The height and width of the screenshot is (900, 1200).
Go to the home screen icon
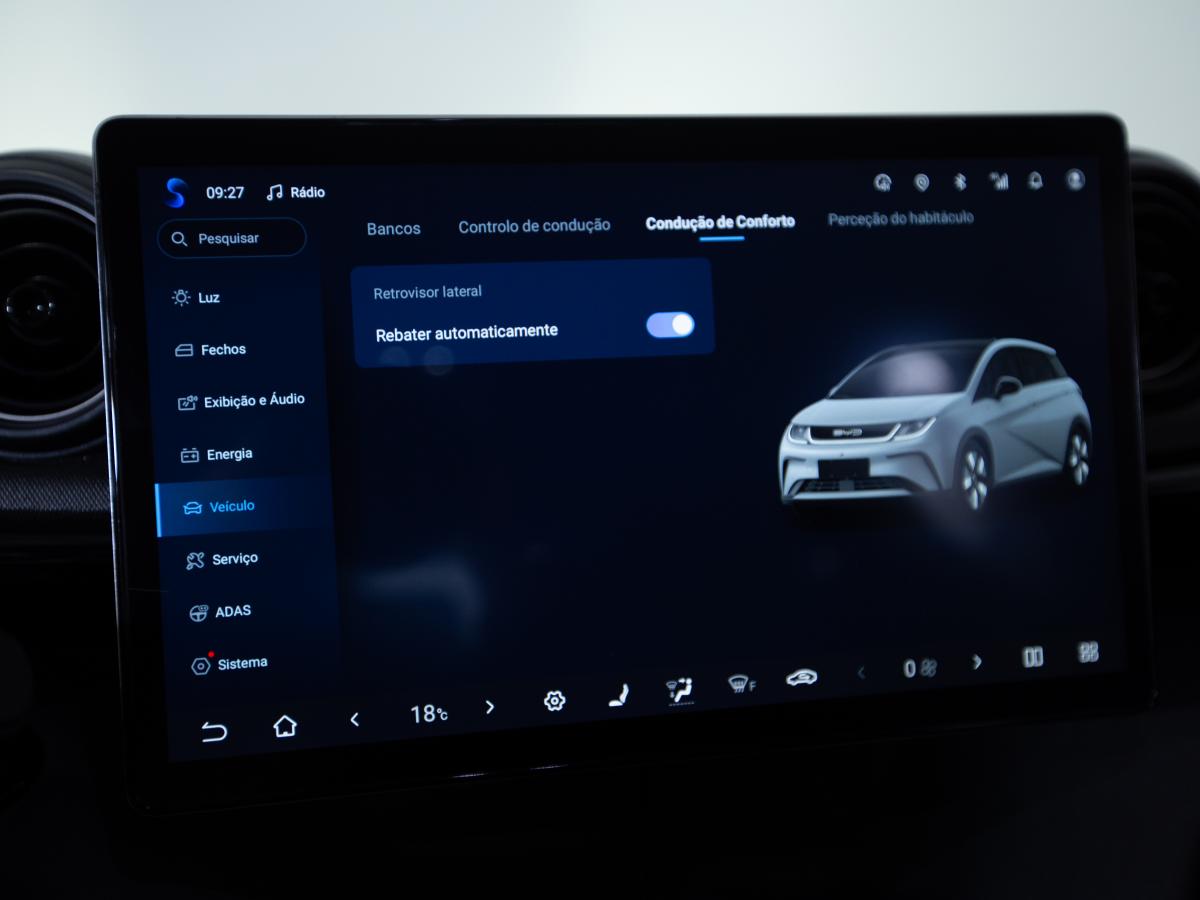[285, 726]
